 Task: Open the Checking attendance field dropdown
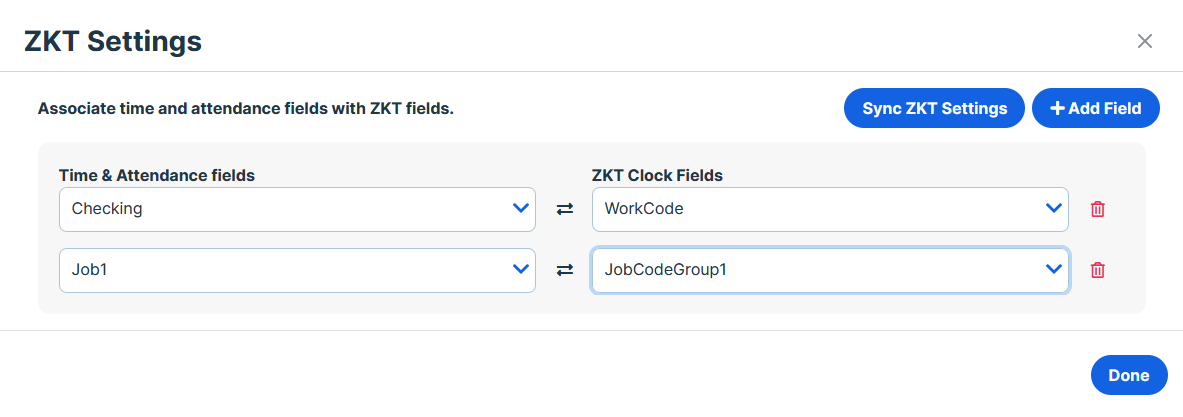point(297,210)
